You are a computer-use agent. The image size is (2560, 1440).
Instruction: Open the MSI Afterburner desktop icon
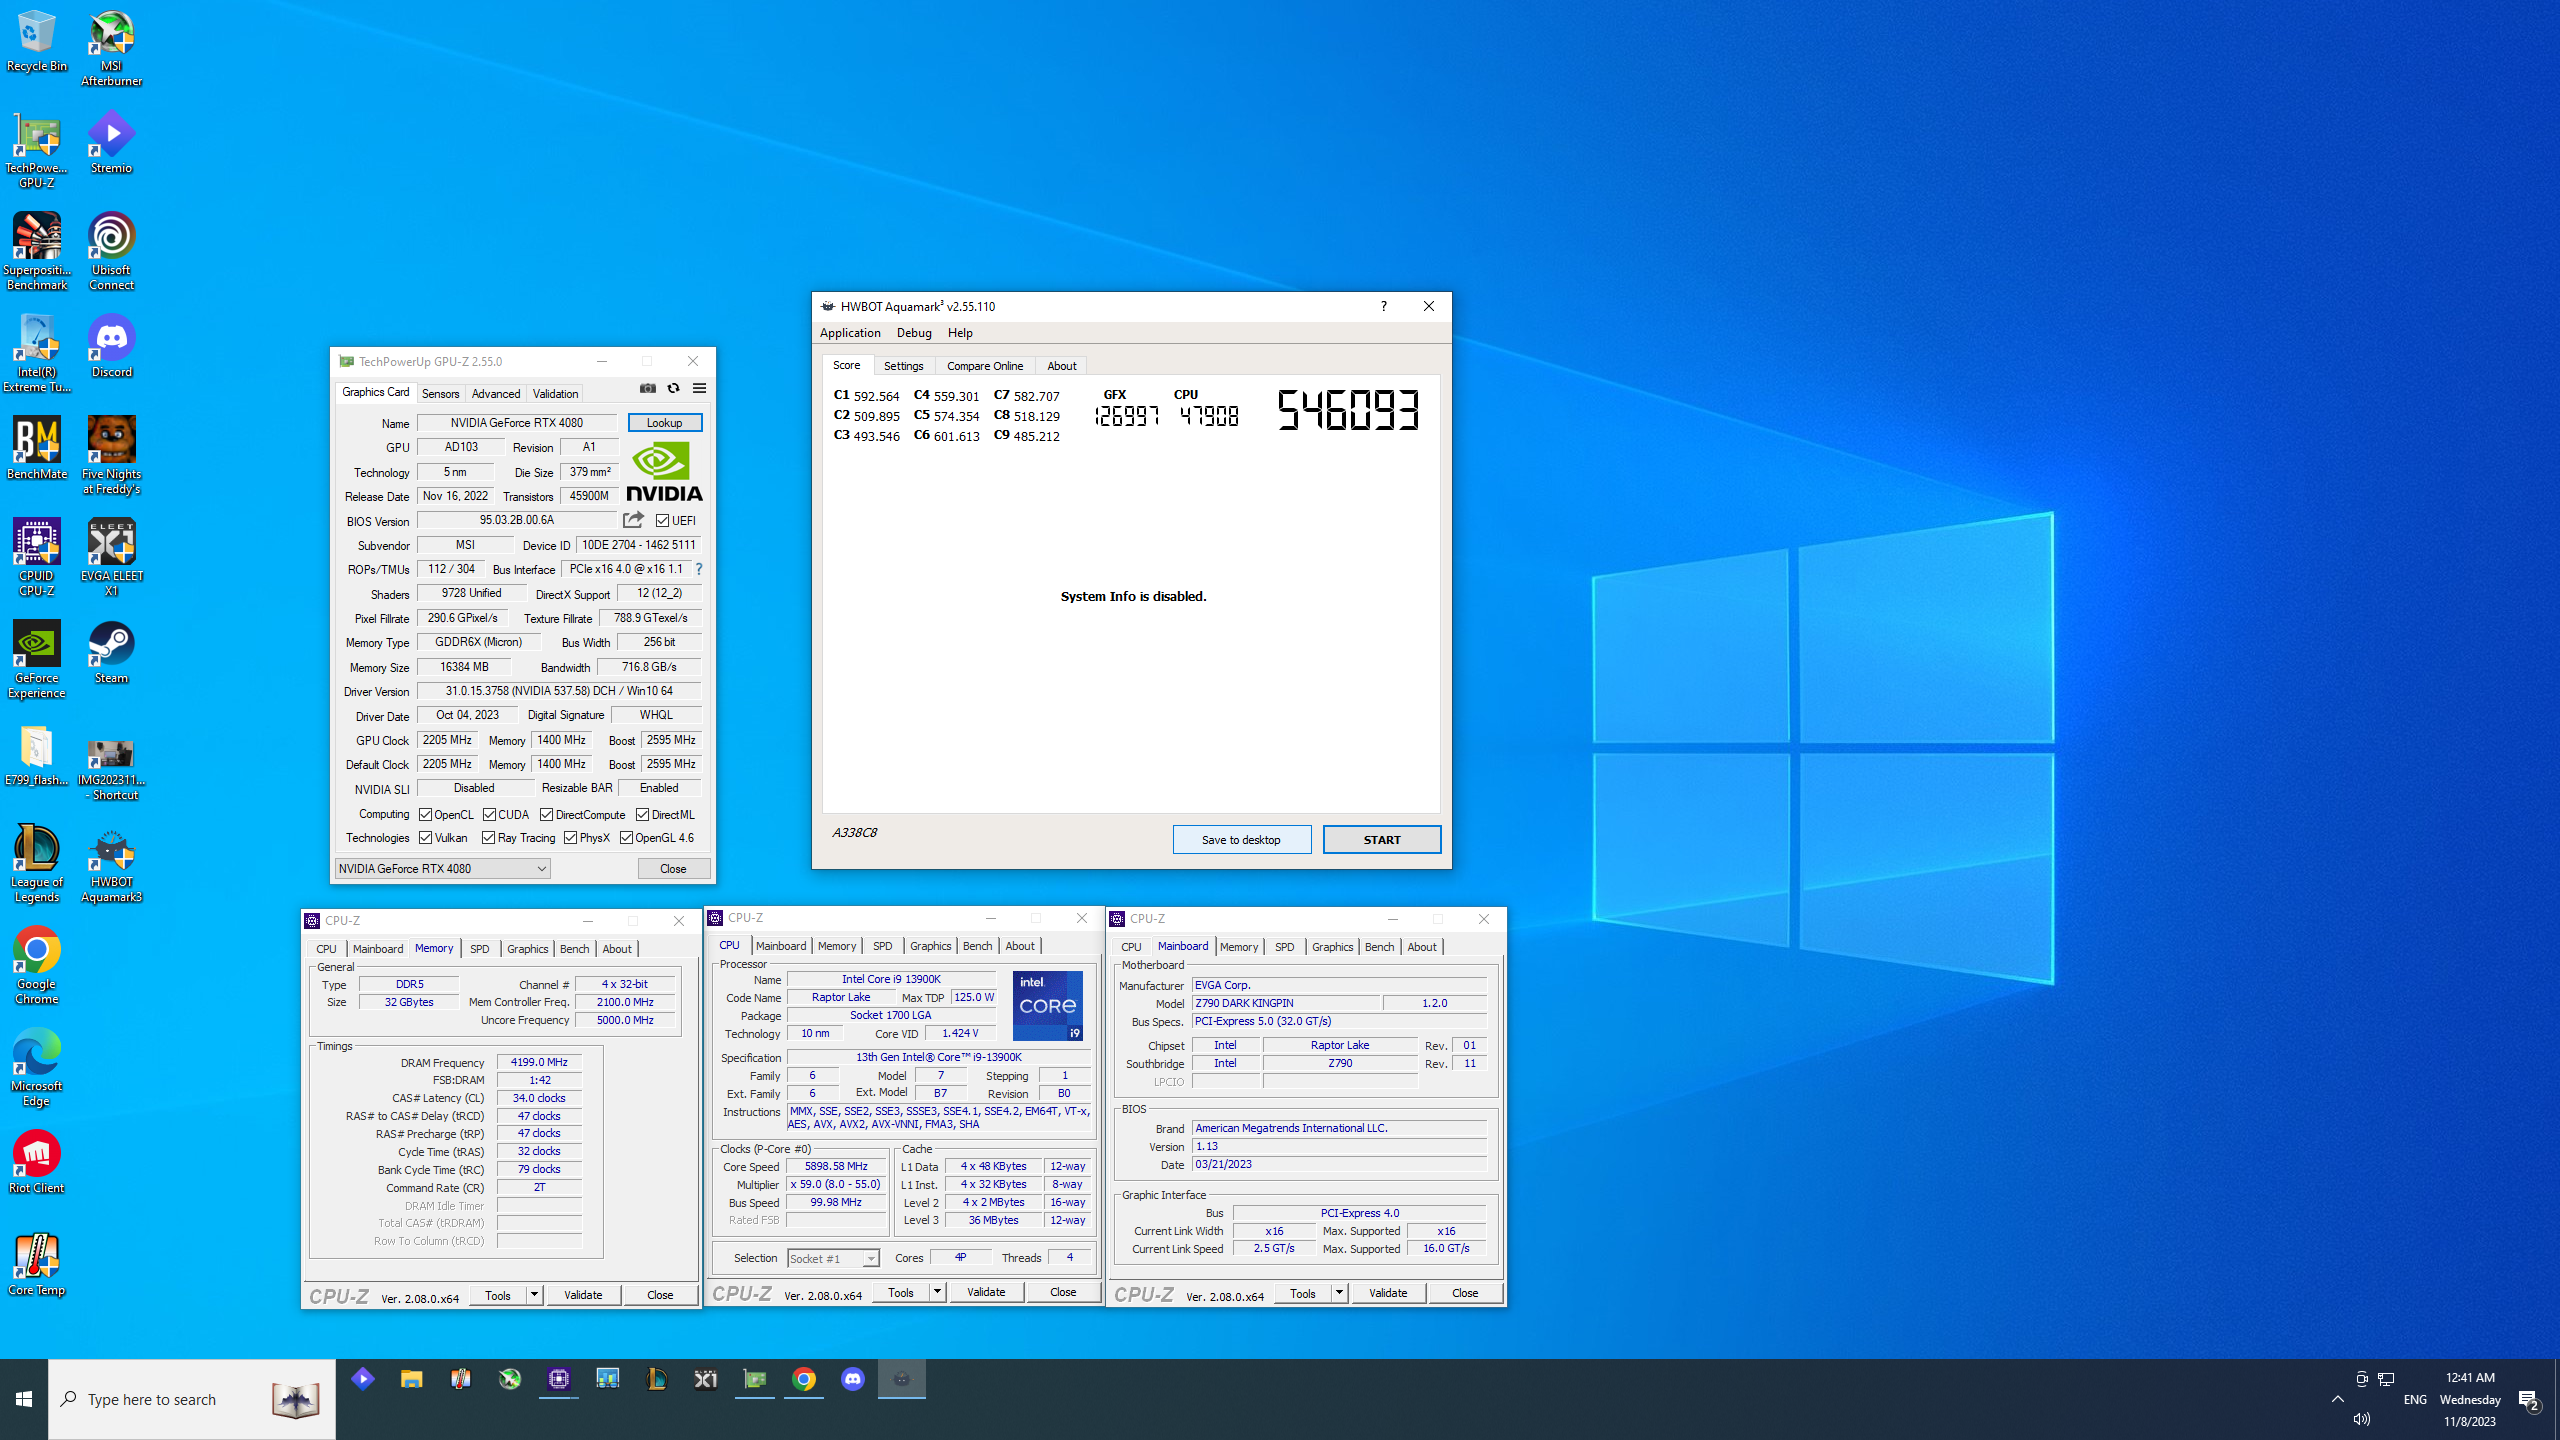coord(111,49)
